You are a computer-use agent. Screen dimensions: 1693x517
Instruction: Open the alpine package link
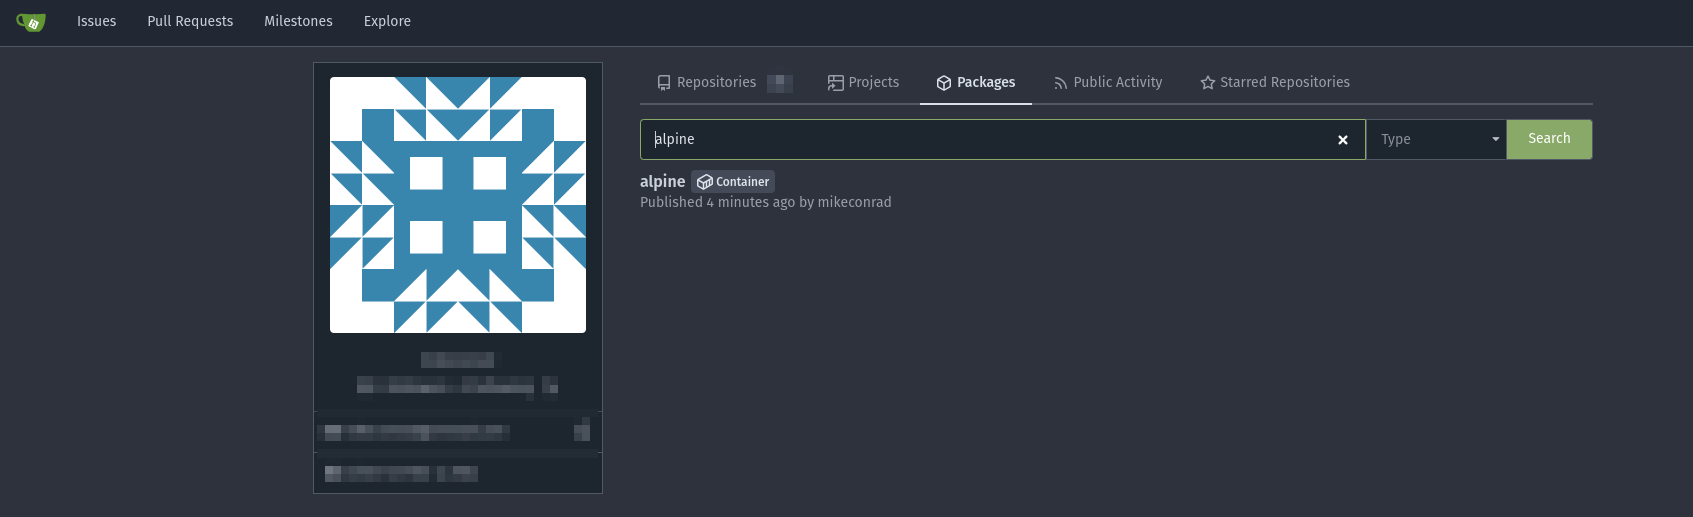tap(662, 181)
